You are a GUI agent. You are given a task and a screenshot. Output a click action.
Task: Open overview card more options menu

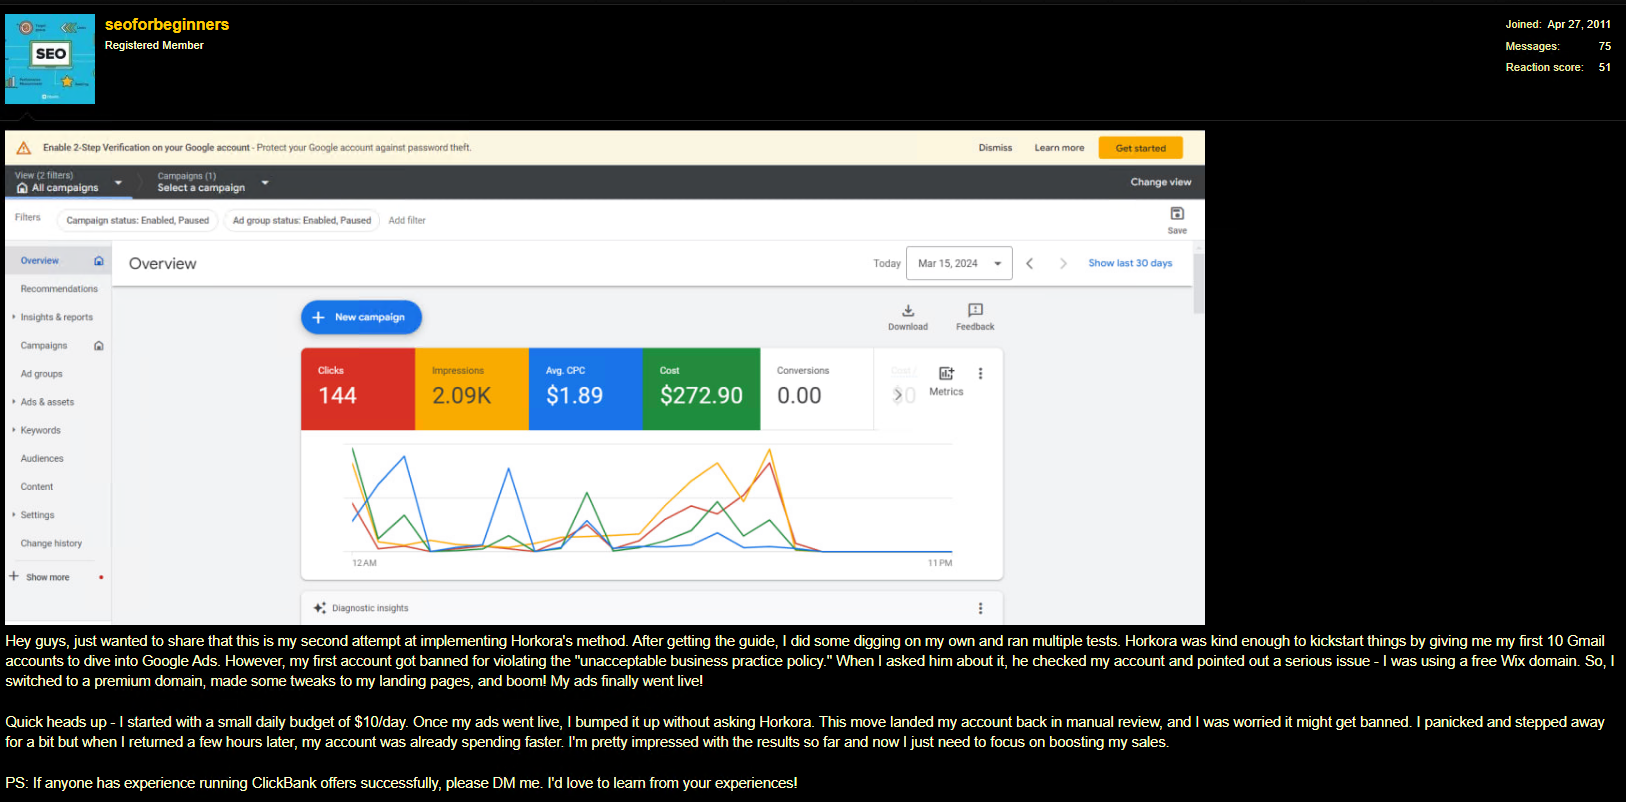click(980, 373)
